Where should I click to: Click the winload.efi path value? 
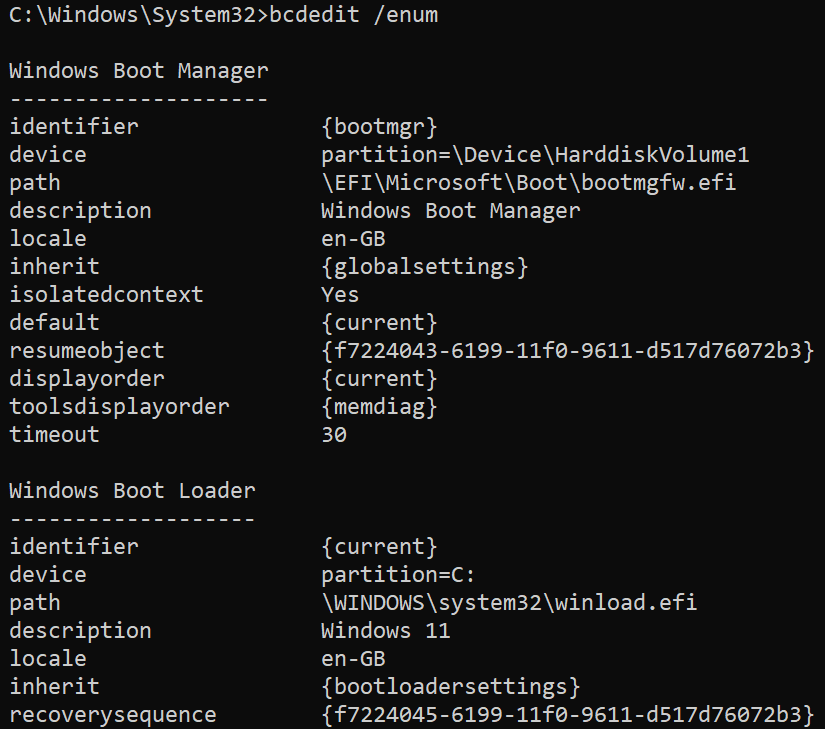click(x=509, y=603)
